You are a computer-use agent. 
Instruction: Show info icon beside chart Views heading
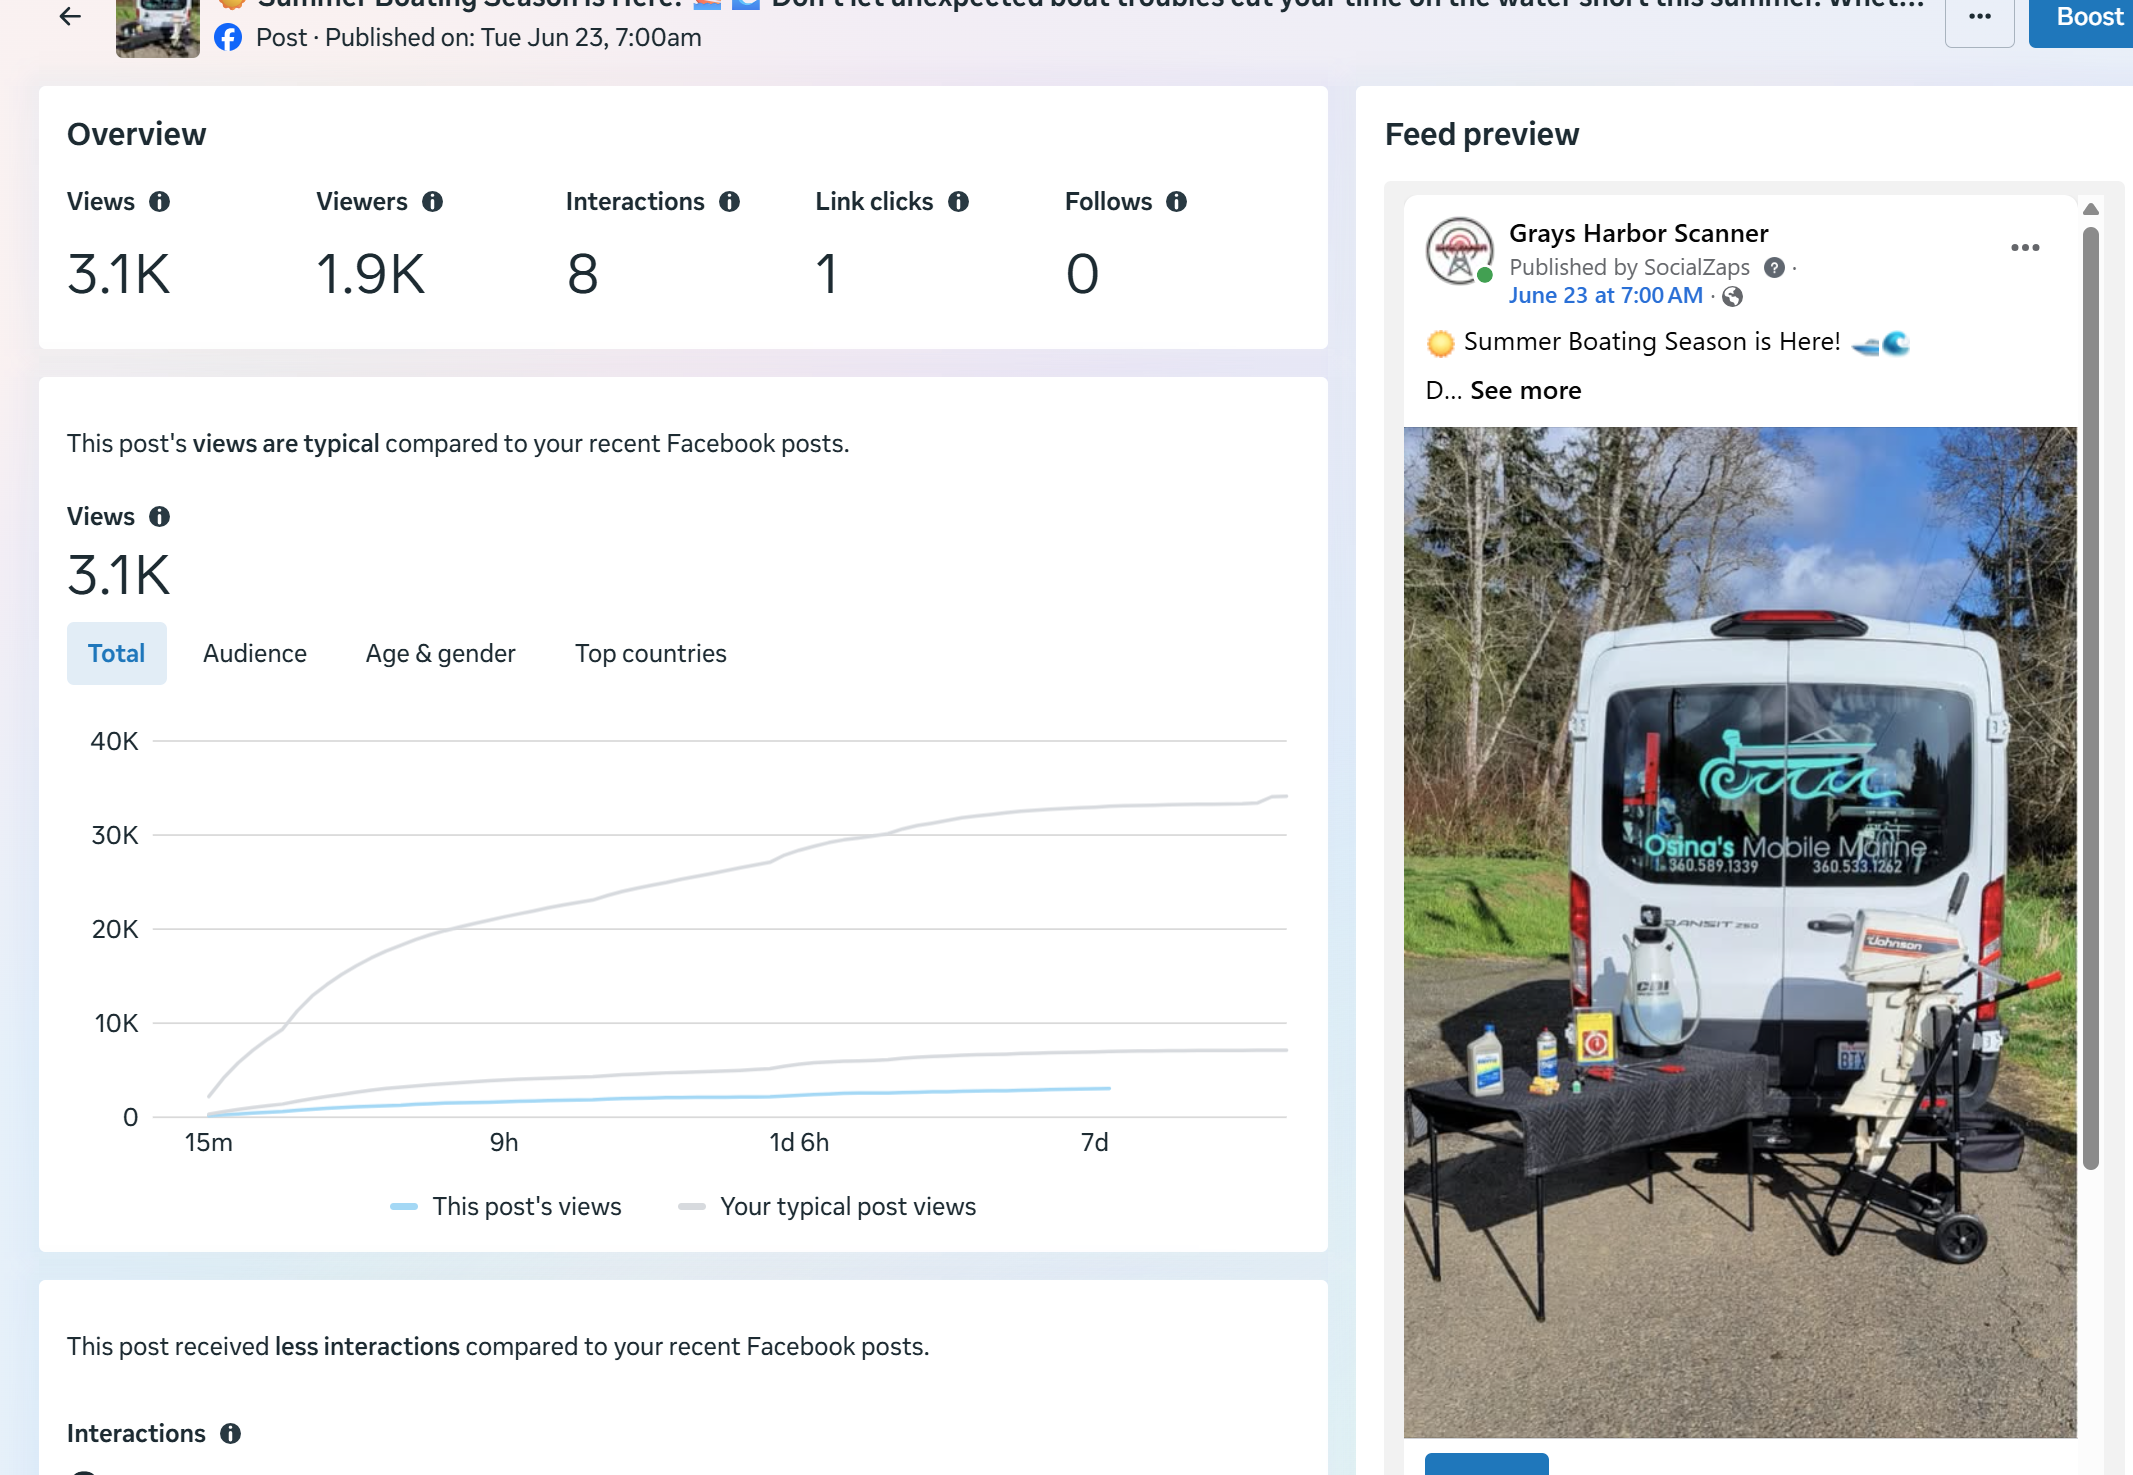159,516
